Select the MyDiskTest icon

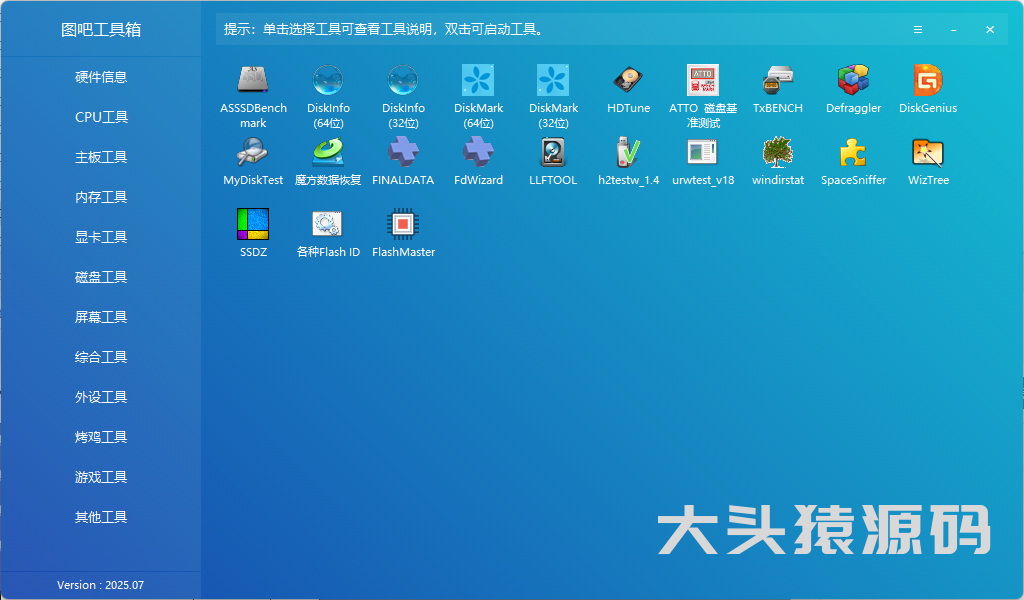point(253,152)
